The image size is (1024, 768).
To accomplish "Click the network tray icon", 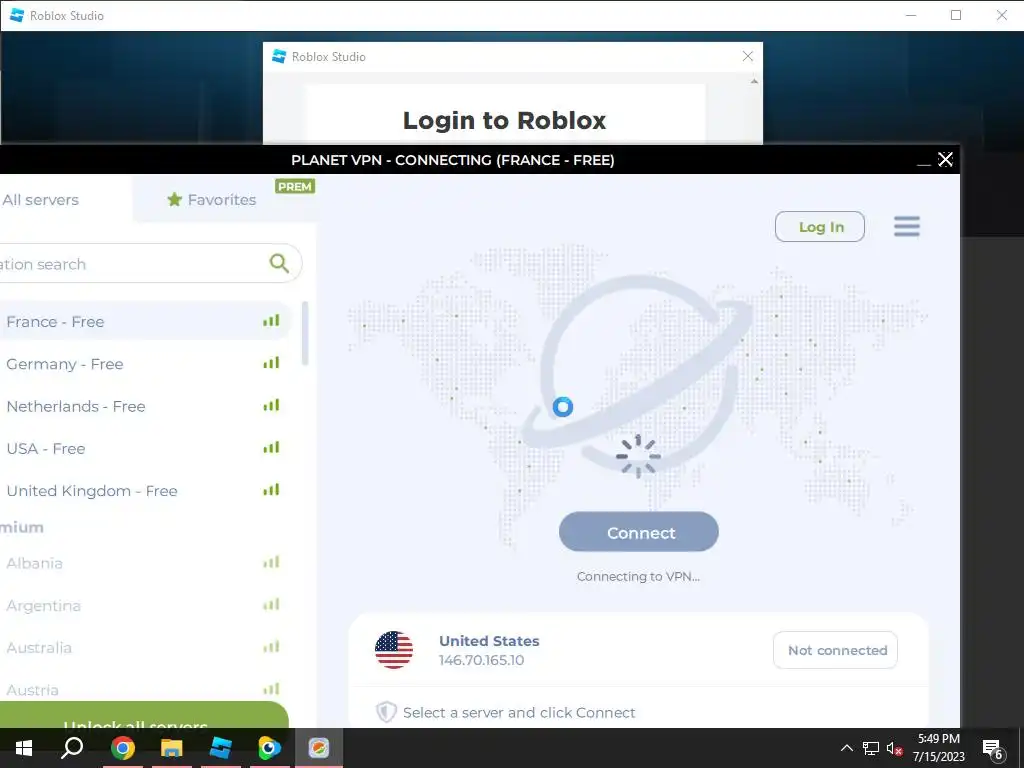I will click(x=871, y=748).
